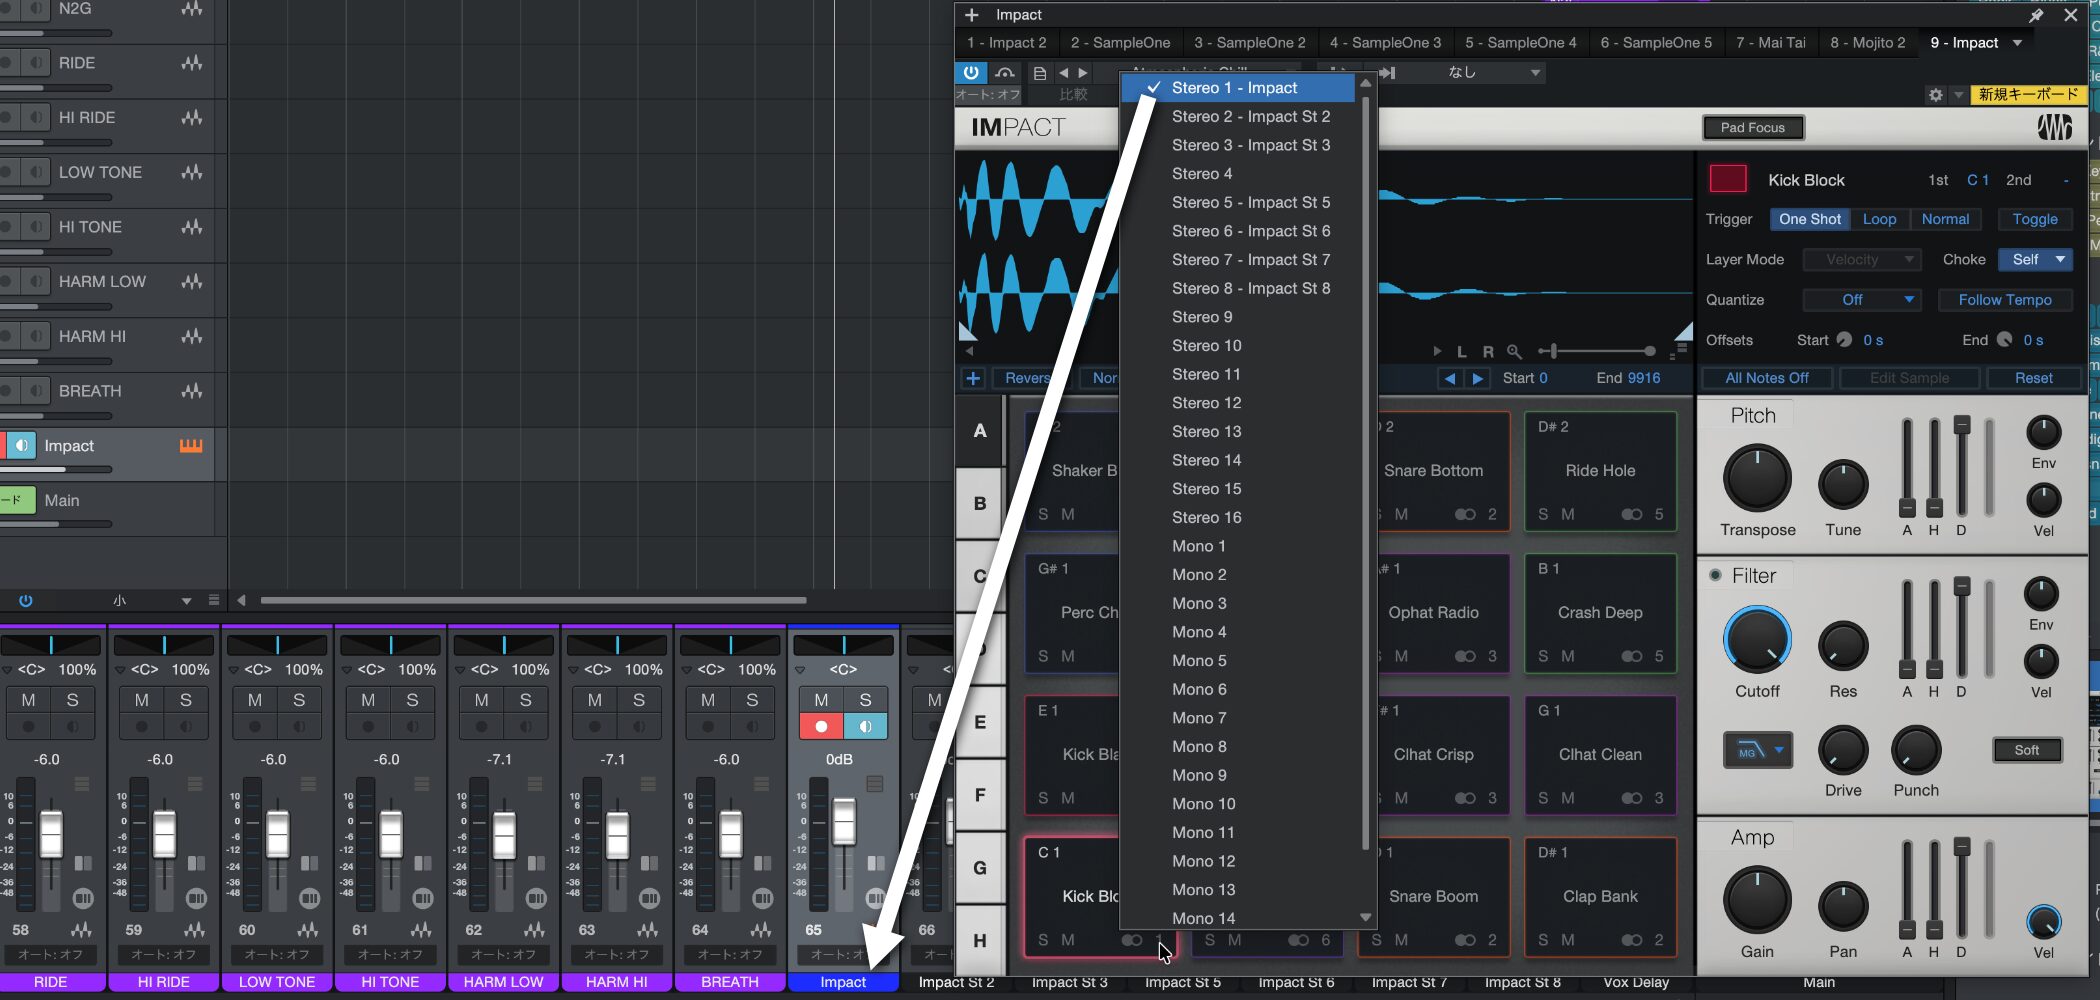Open plugin settings gear icon
Viewport: 2100px width, 1000px height.
point(1935,95)
